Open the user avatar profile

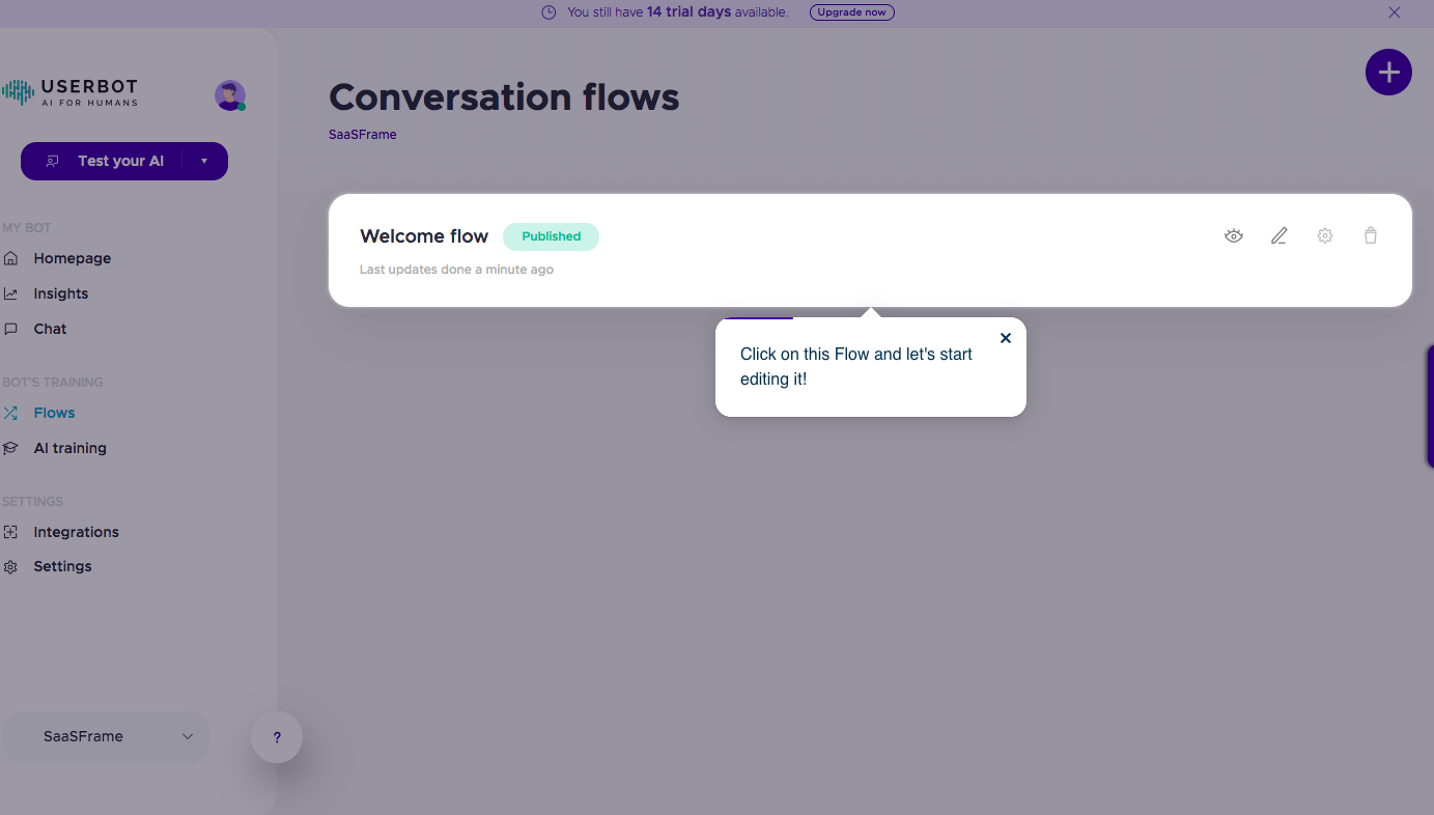click(230, 95)
